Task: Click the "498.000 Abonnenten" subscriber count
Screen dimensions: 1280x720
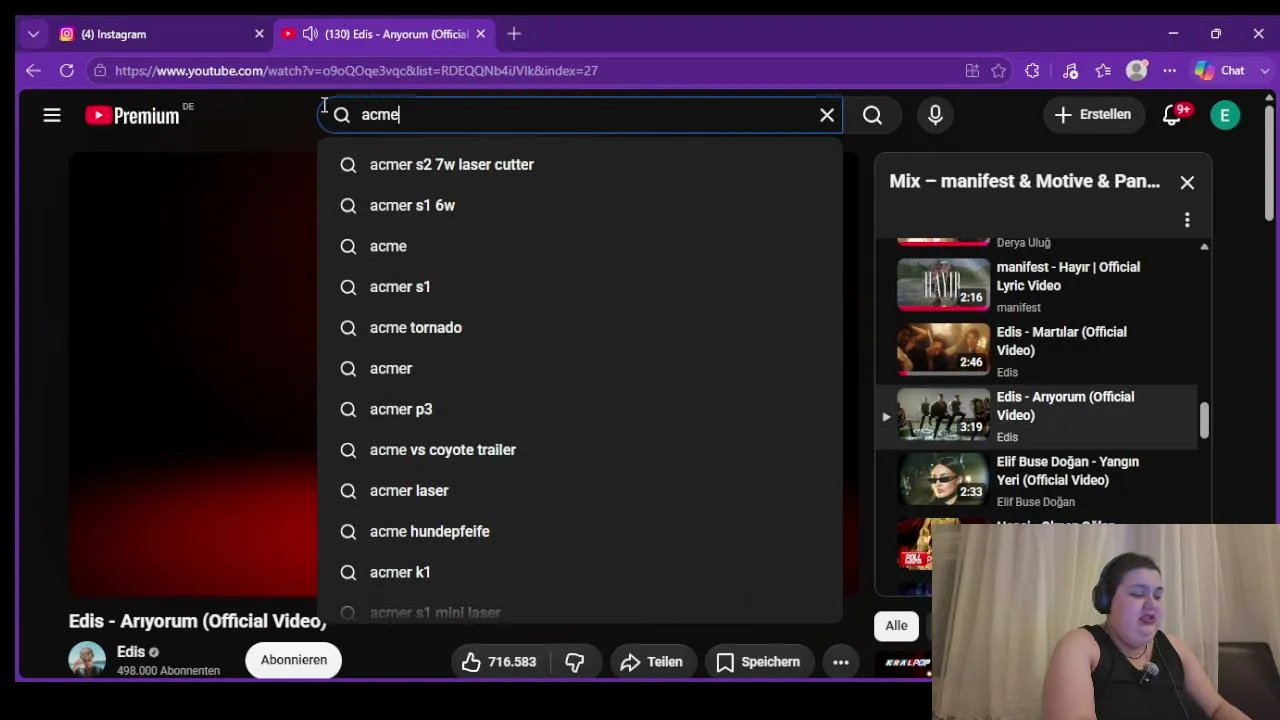Action: click(168, 671)
